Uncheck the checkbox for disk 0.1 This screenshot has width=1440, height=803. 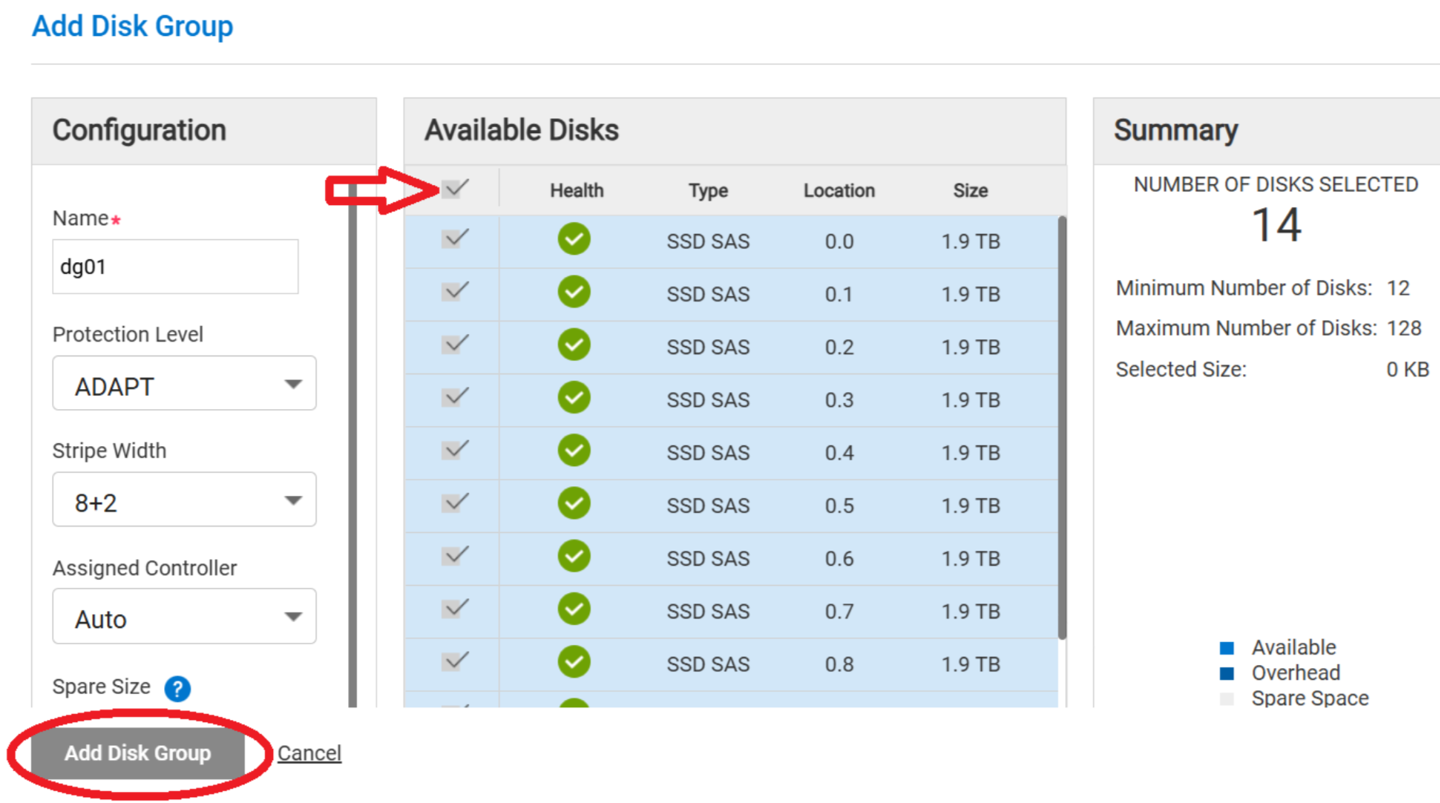pyautogui.click(x=455, y=293)
